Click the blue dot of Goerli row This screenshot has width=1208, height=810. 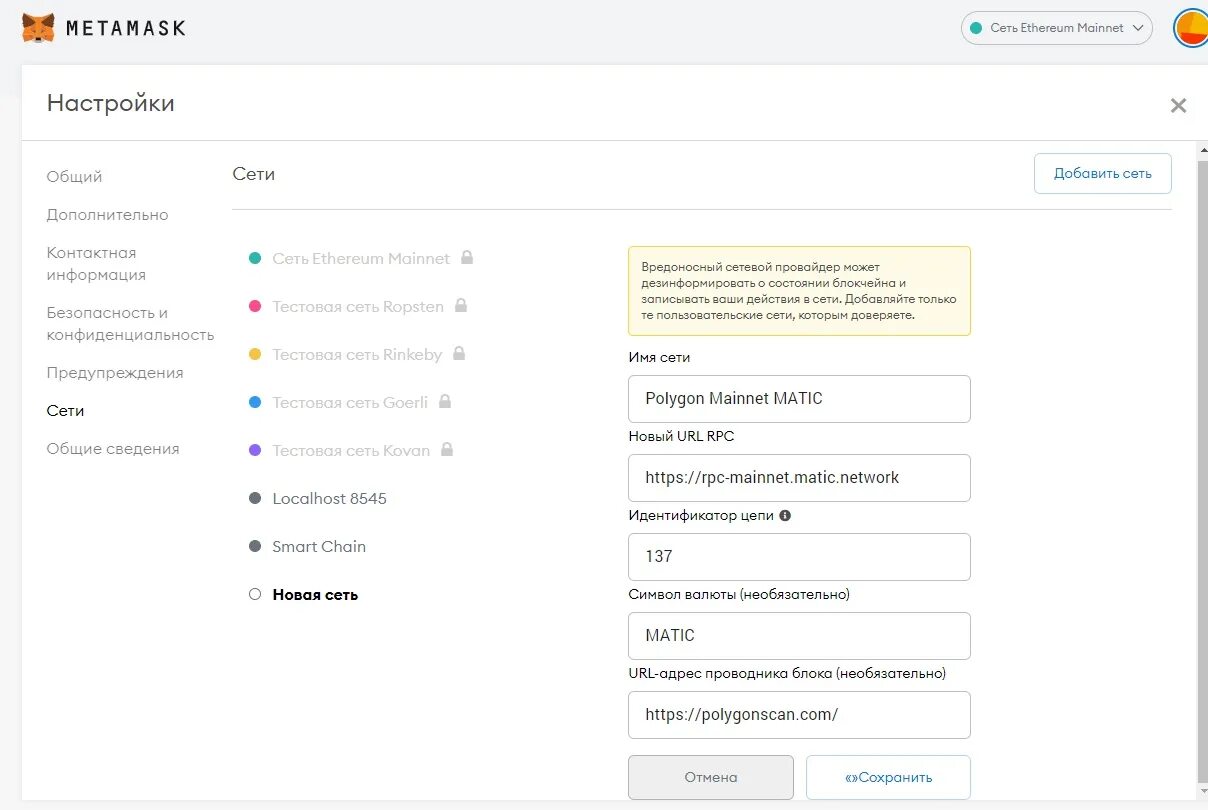tap(254, 402)
